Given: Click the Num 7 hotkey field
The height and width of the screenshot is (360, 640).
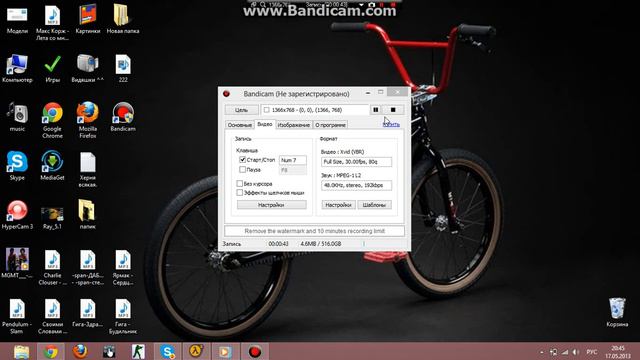Looking at the screenshot, I should tap(293, 160).
